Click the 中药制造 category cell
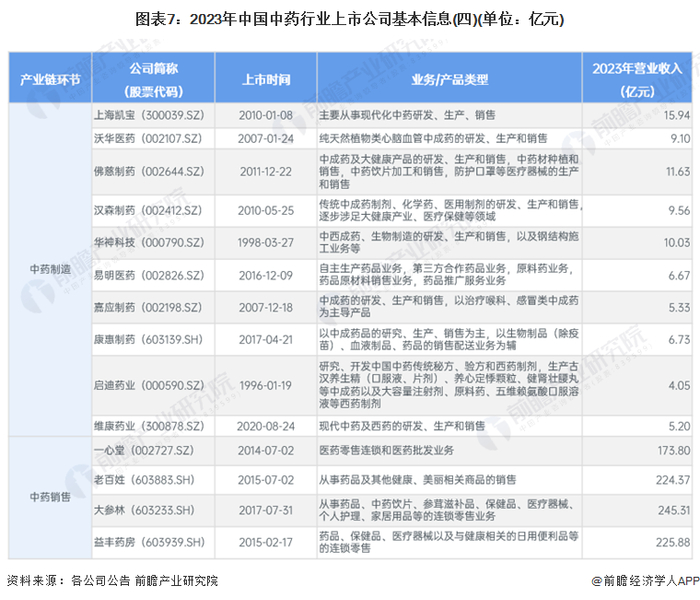This screenshot has width=700, height=600. [x=50, y=270]
